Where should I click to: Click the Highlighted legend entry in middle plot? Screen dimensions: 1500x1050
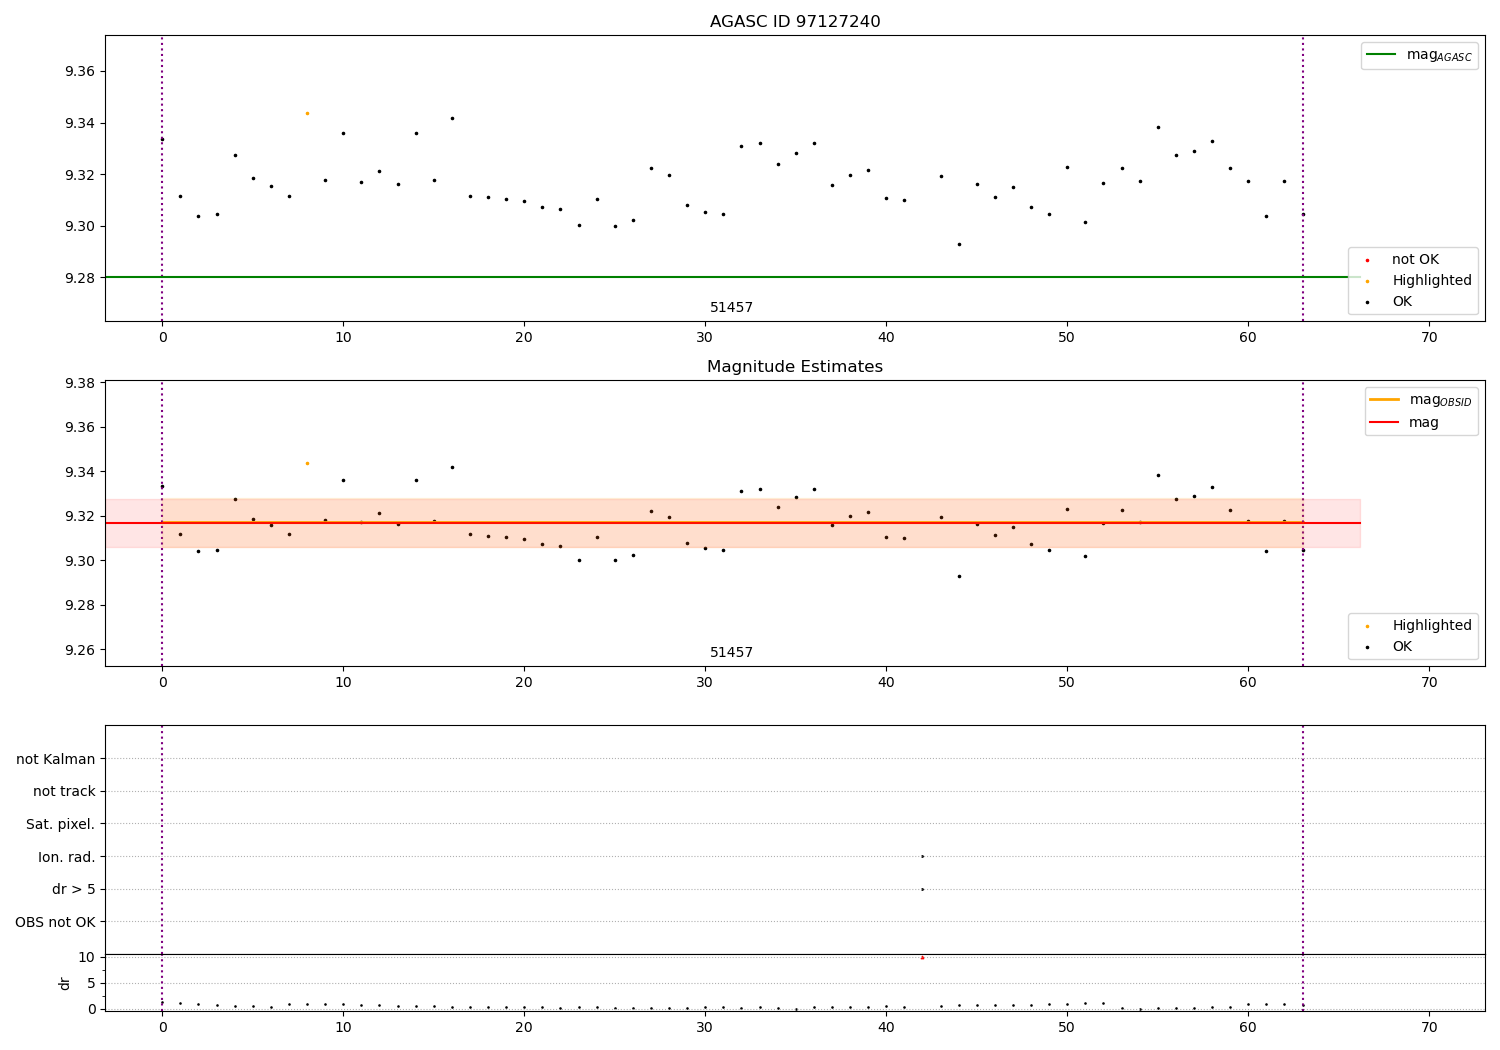1419,626
